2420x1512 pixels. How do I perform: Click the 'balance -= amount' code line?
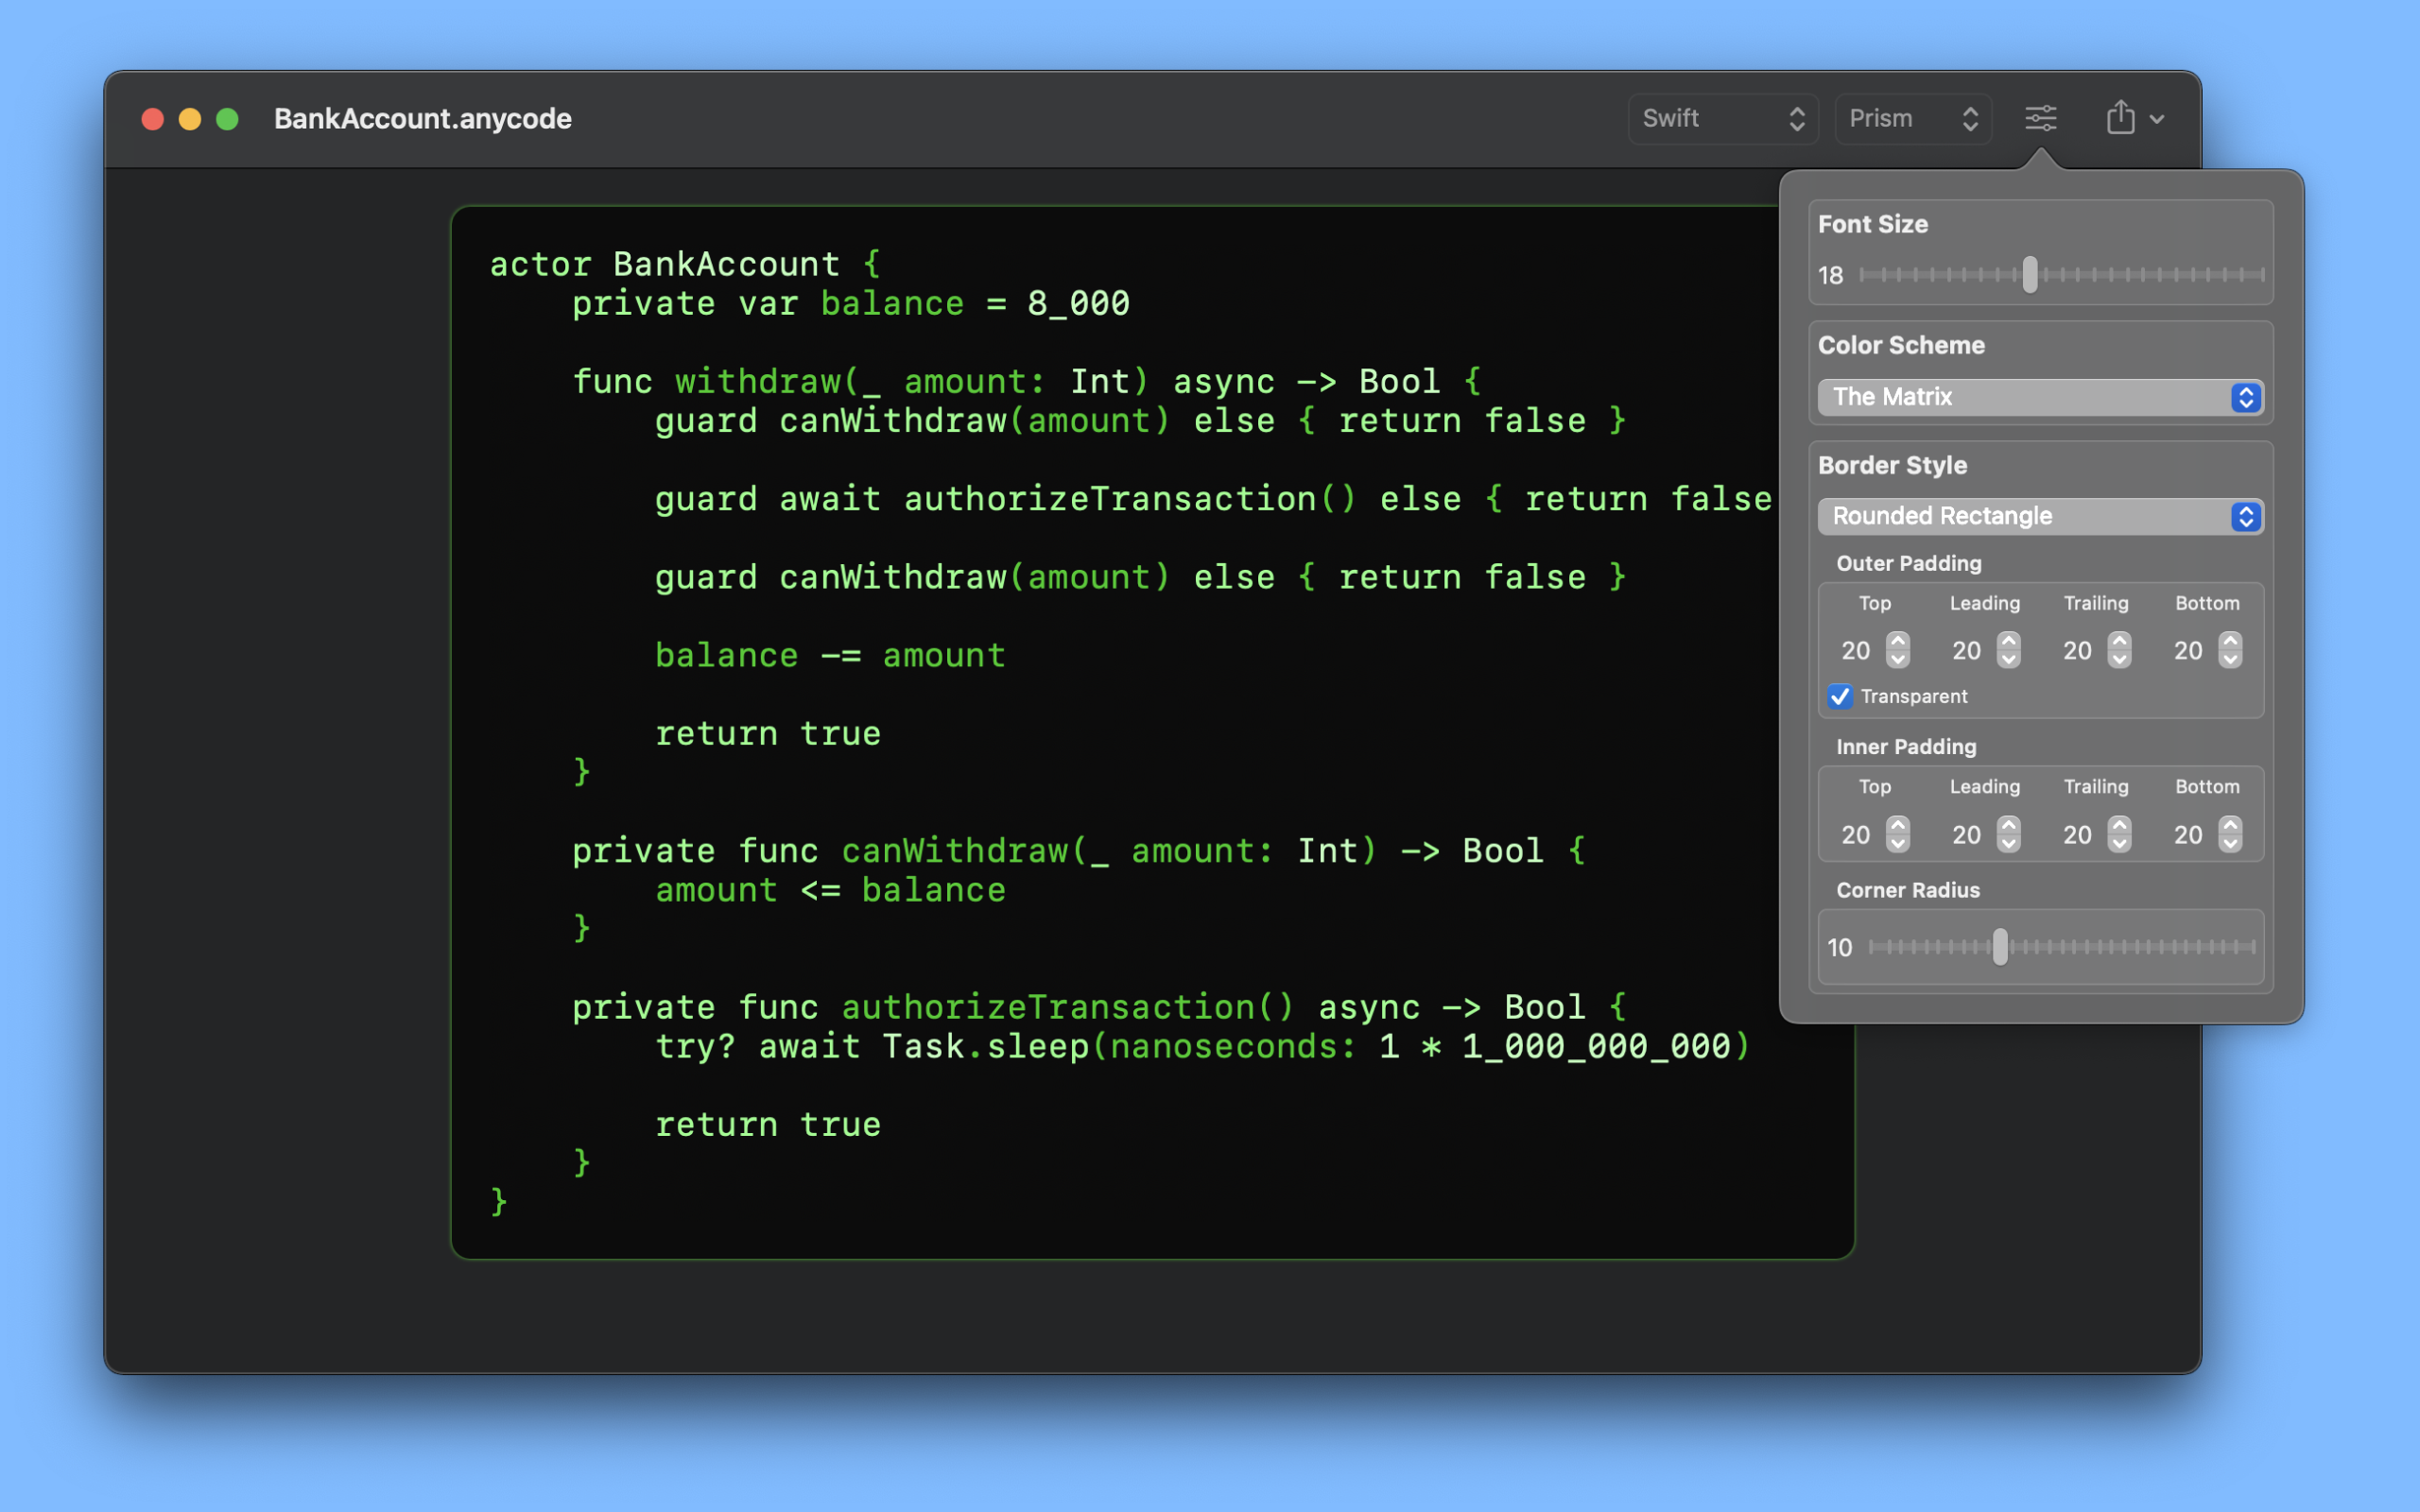point(830,655)
